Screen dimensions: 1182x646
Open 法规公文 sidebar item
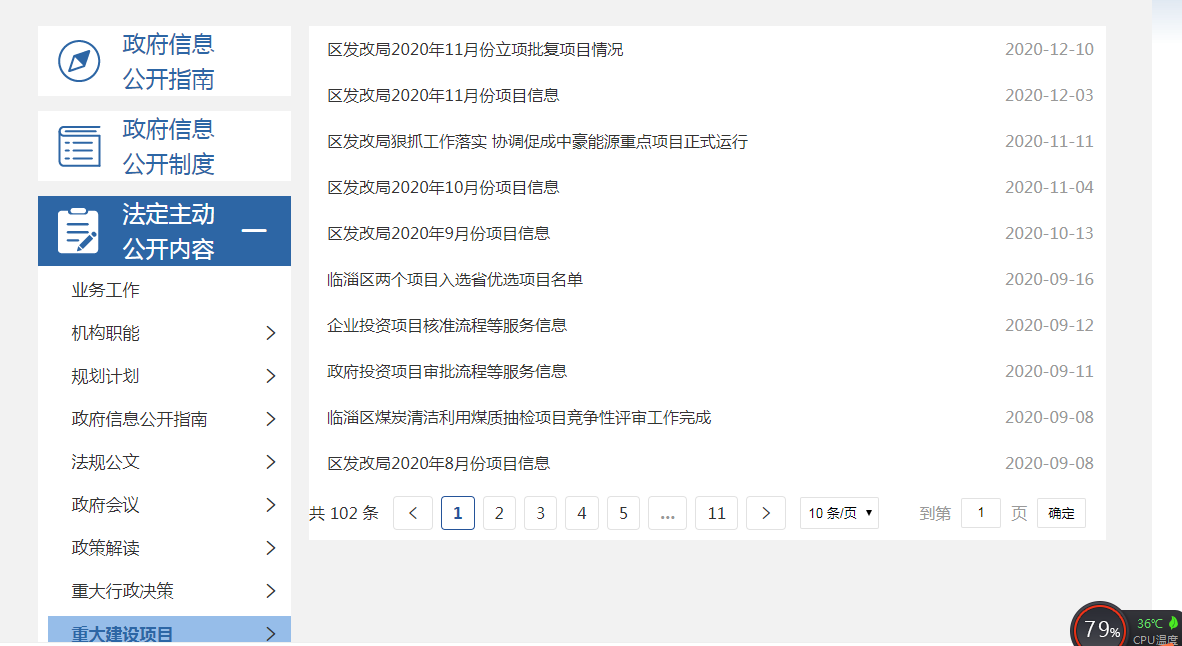[x=106, y=462]
